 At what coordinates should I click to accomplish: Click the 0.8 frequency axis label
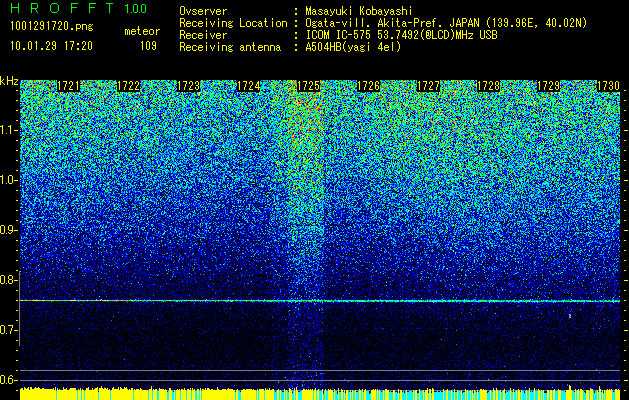click(7, 280)
